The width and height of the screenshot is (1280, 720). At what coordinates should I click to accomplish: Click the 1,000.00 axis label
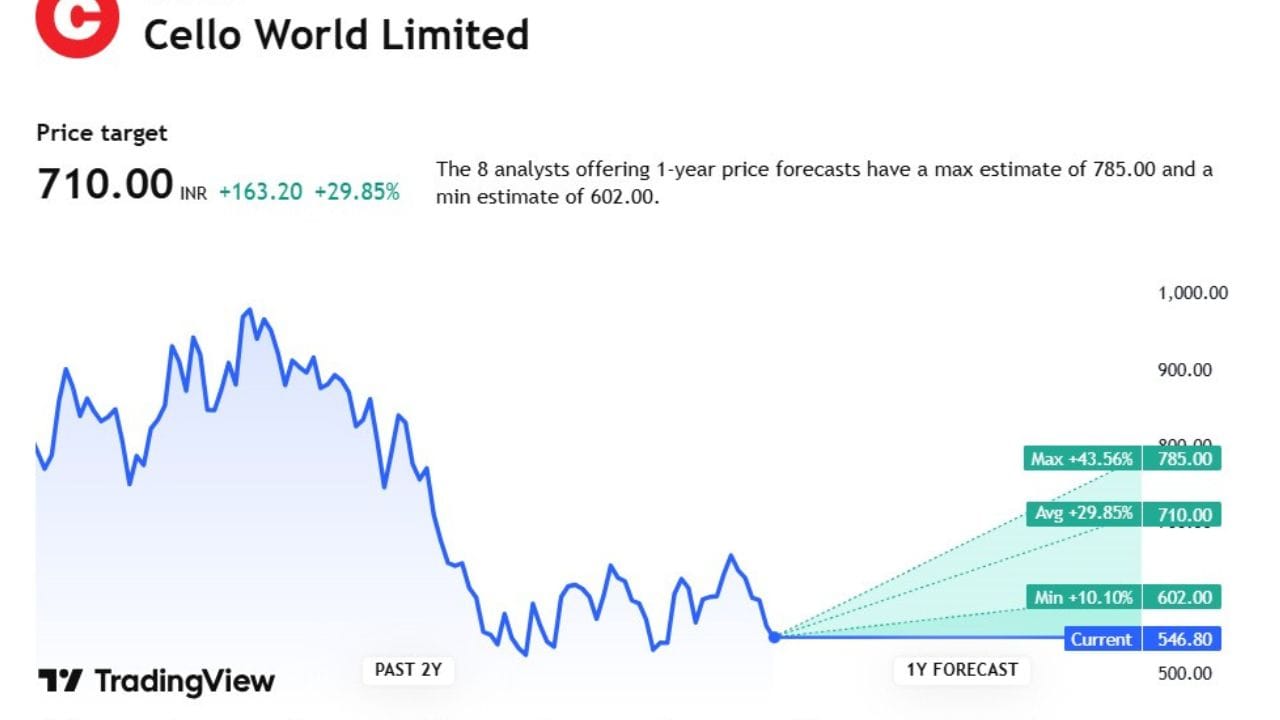pyautogui.click(x=1193, y=293)
